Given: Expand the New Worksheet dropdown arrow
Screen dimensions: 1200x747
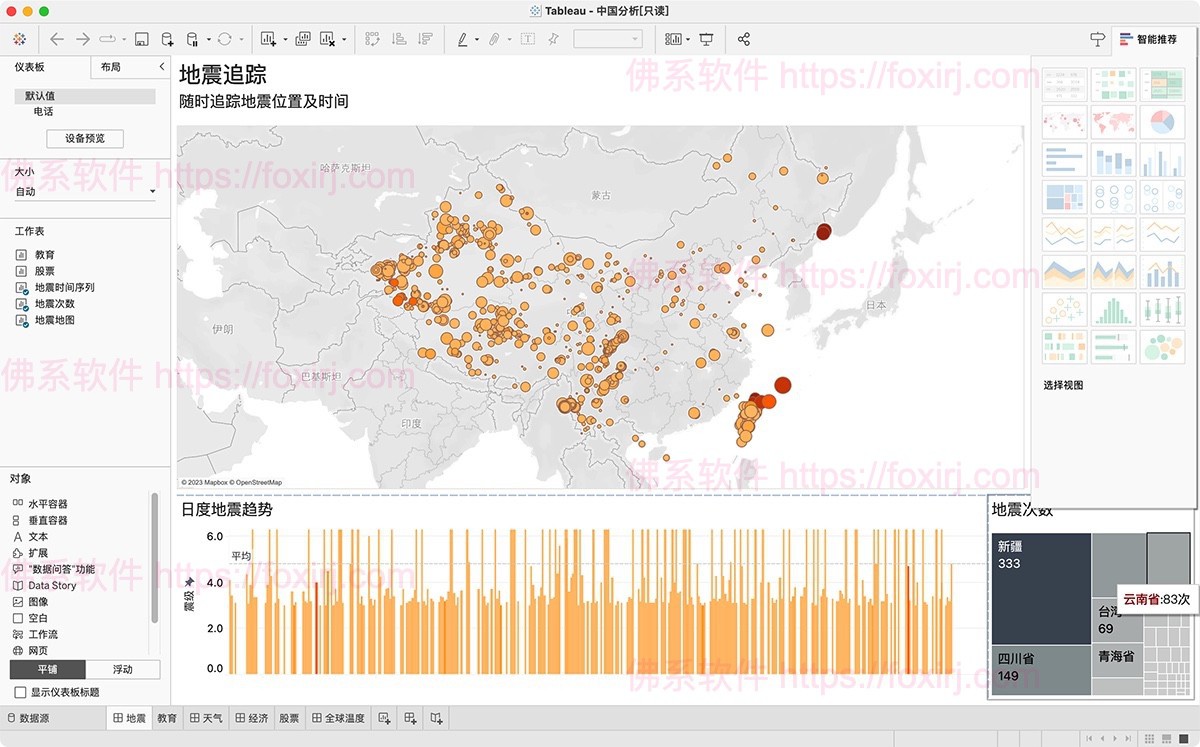Looking at the screenshot, I should (284, 38).
